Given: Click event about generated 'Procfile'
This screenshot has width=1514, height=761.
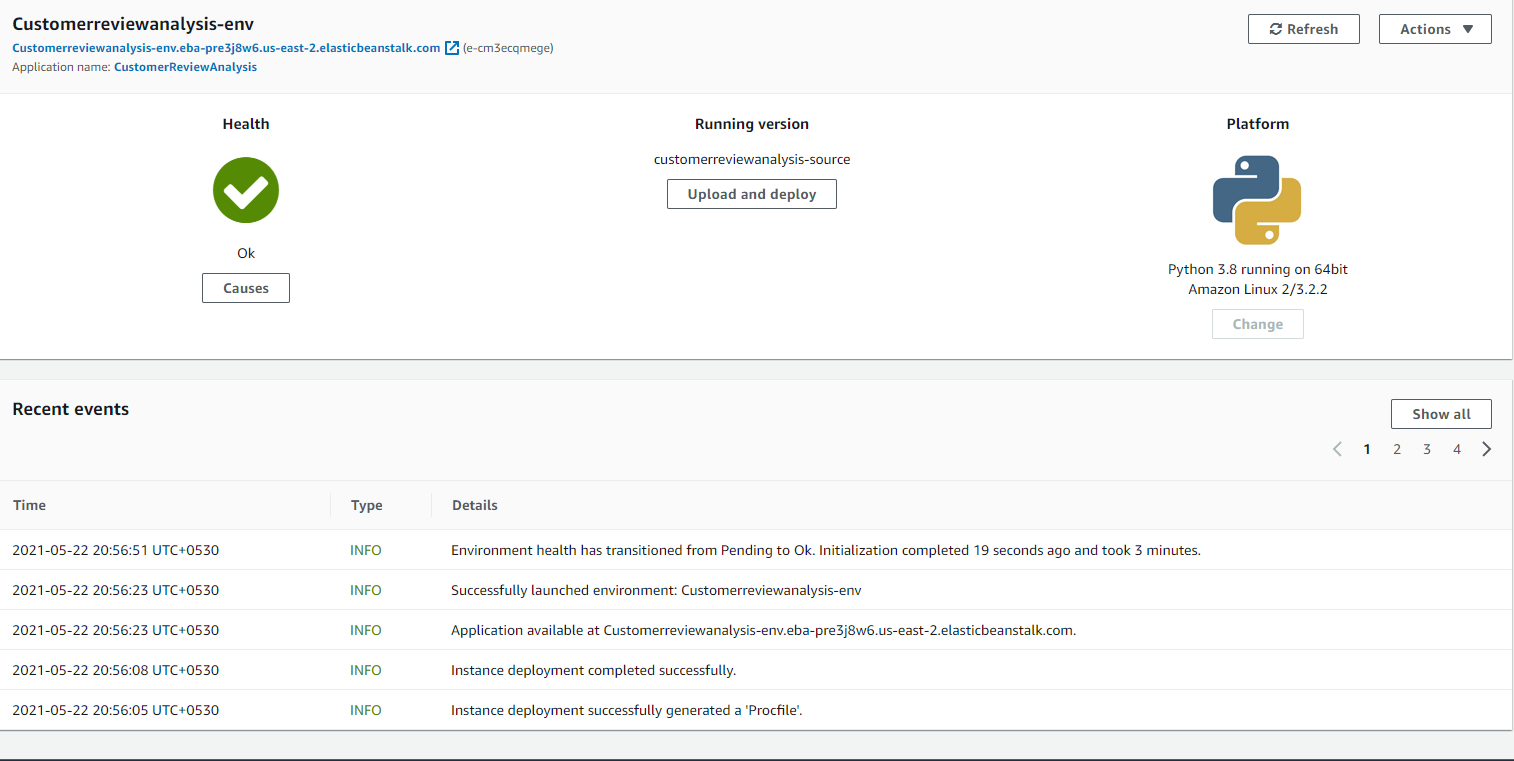Looking at the screenshot, I should point(627,710).
